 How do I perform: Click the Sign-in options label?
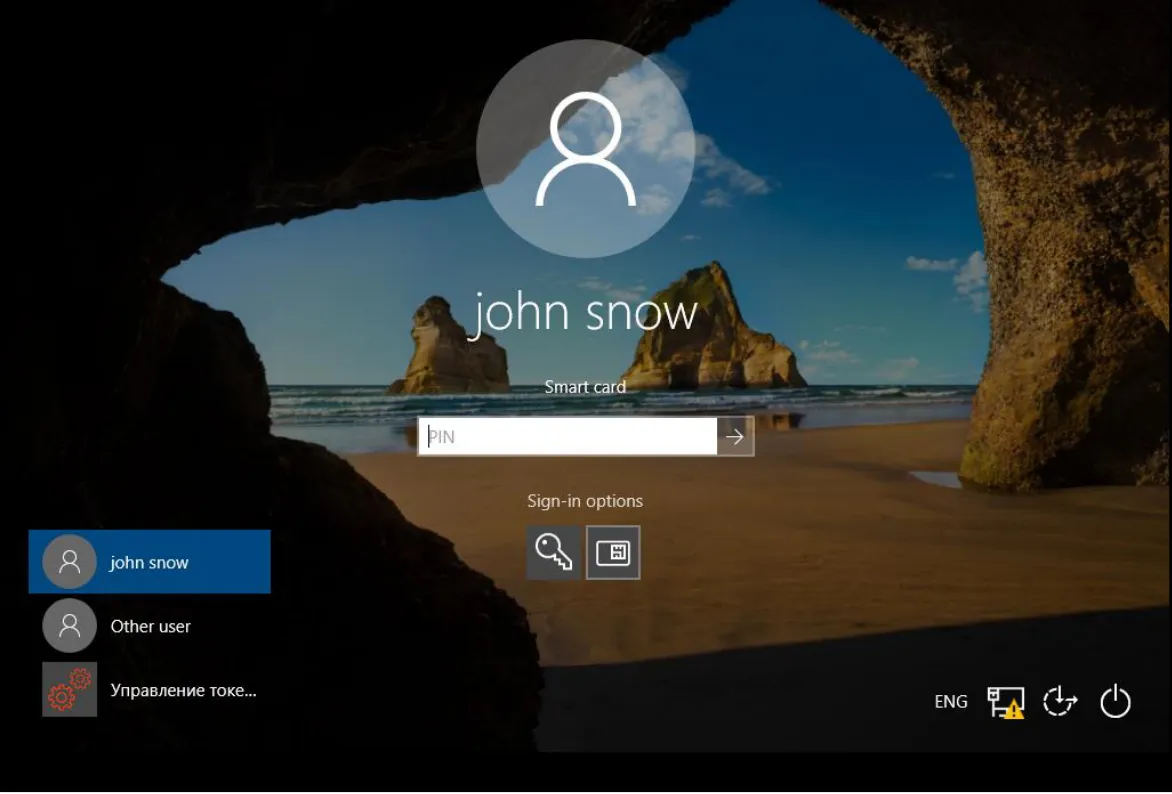tap(585, 501)
